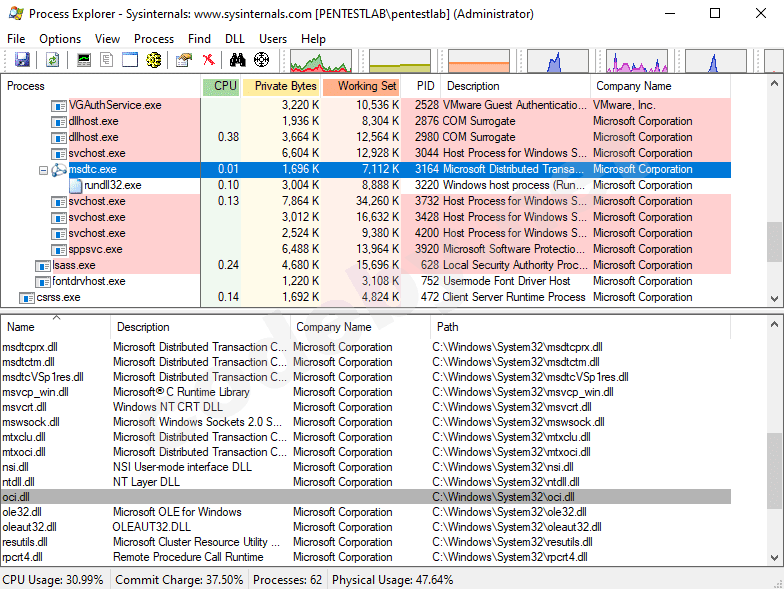Open the View menu
The width and height of the screenshot is (784, 589).
[108, 39]
